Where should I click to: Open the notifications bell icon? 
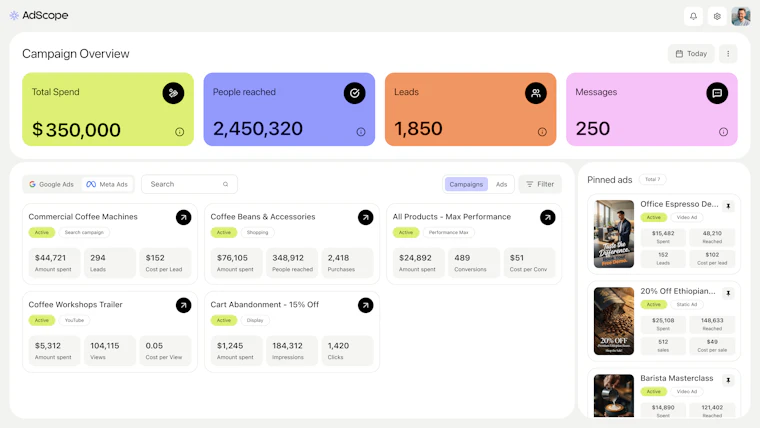[693, 16]
